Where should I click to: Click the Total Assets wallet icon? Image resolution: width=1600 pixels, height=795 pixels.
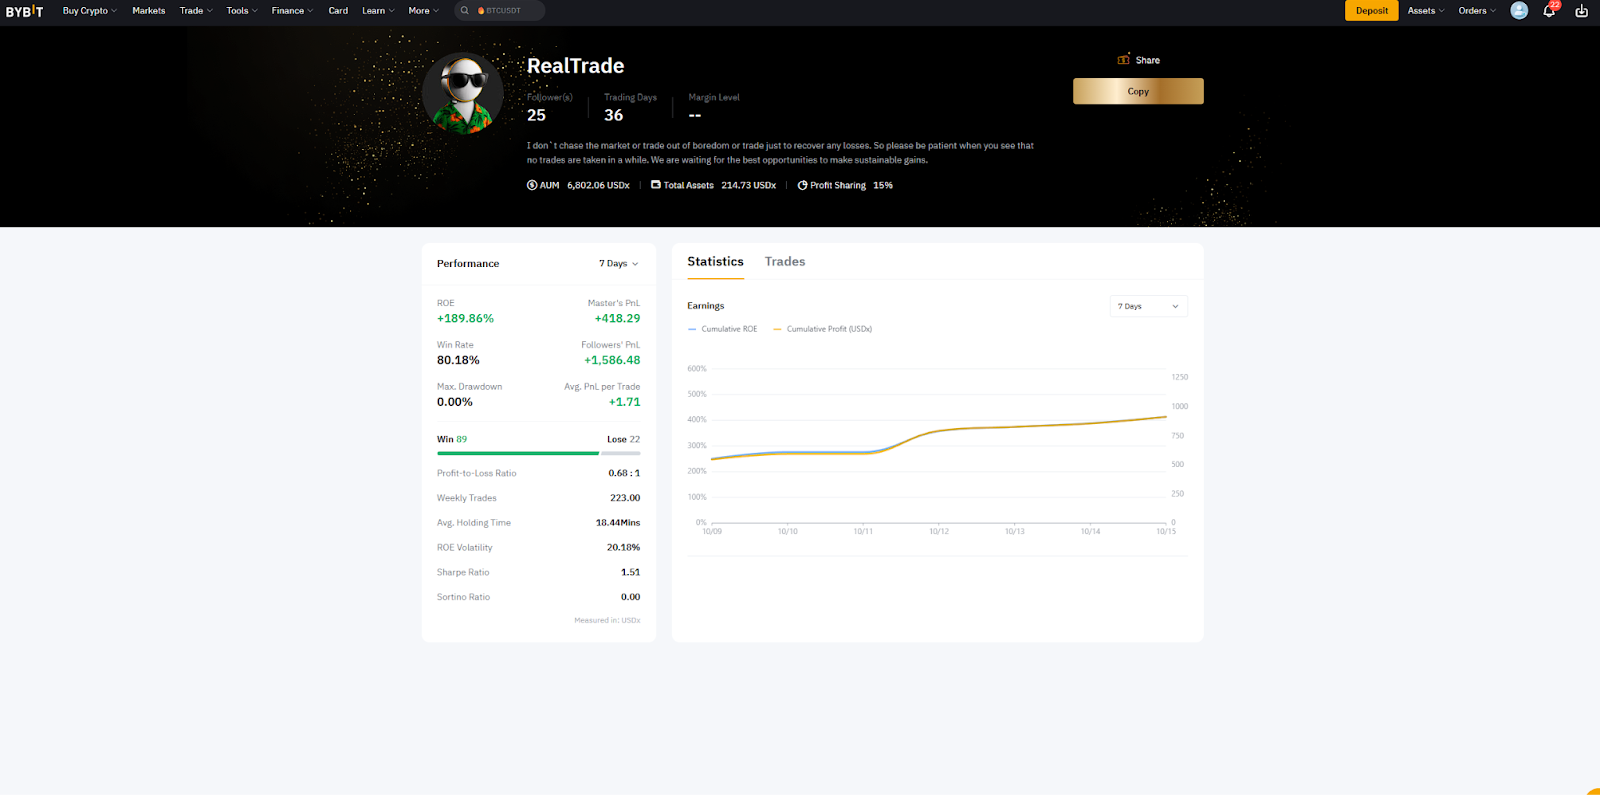(x=656, y=185)
